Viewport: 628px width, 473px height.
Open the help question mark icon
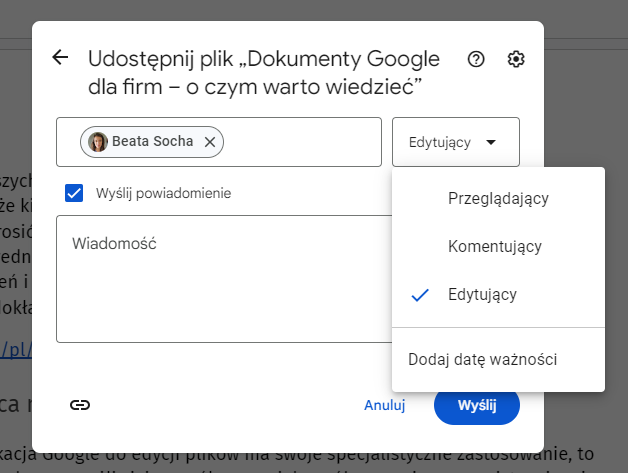click(476, 59)
